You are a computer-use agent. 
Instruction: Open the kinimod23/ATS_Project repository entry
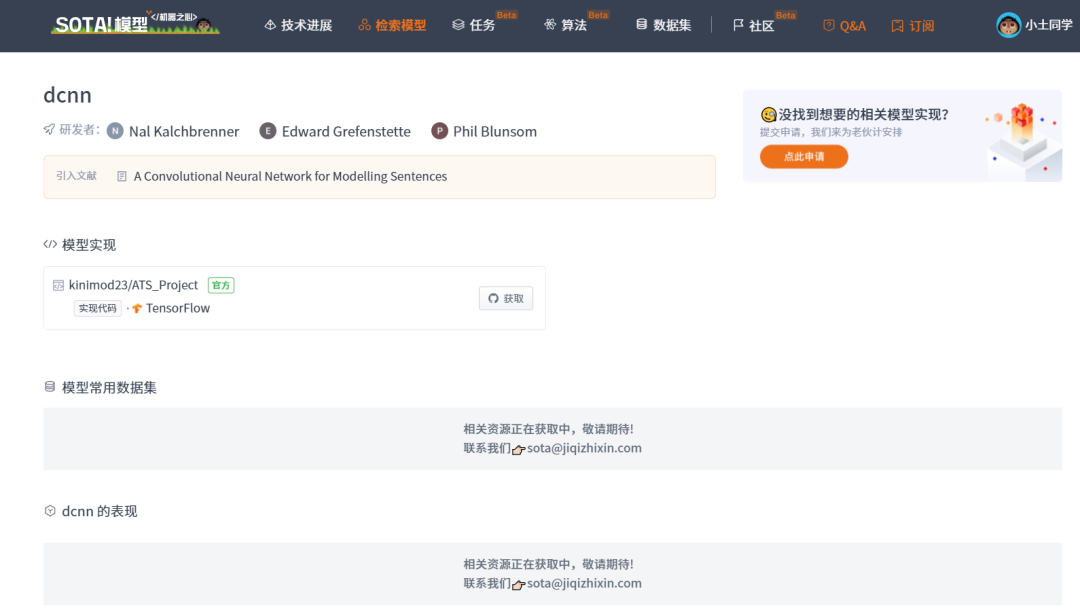pos(133,284)
